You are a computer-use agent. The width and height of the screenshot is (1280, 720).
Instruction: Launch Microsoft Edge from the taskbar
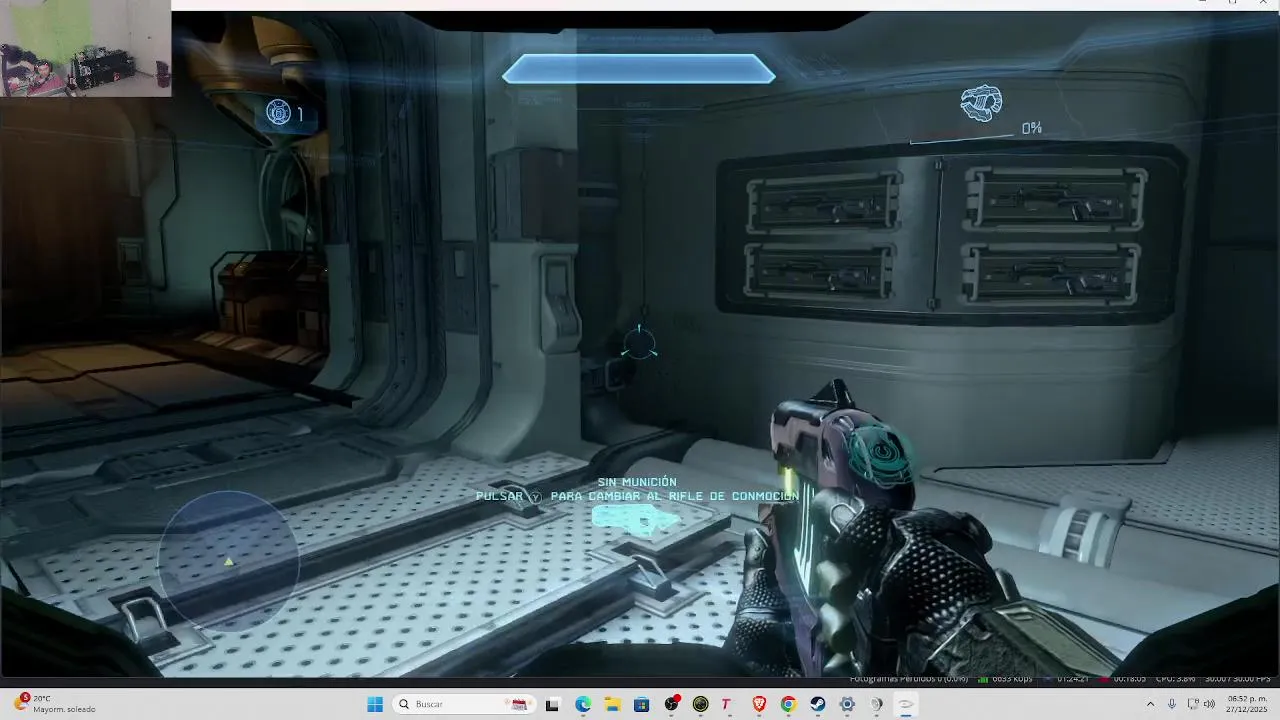(583, 704)
